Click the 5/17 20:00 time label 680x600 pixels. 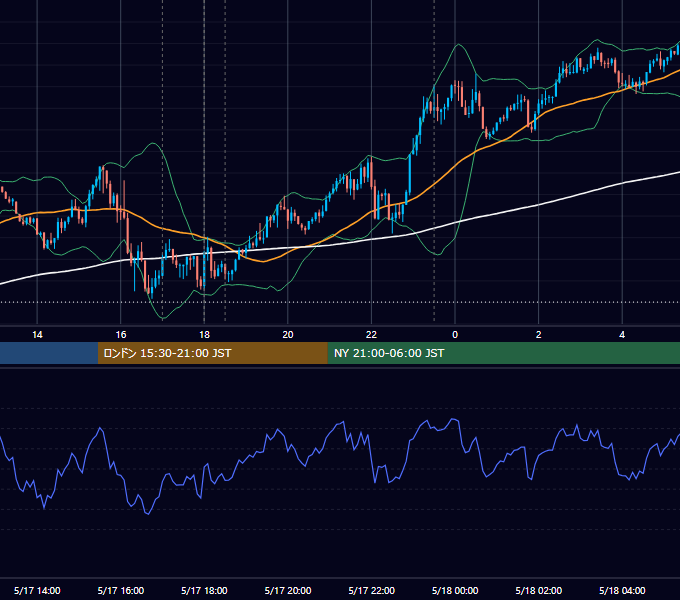288,590
